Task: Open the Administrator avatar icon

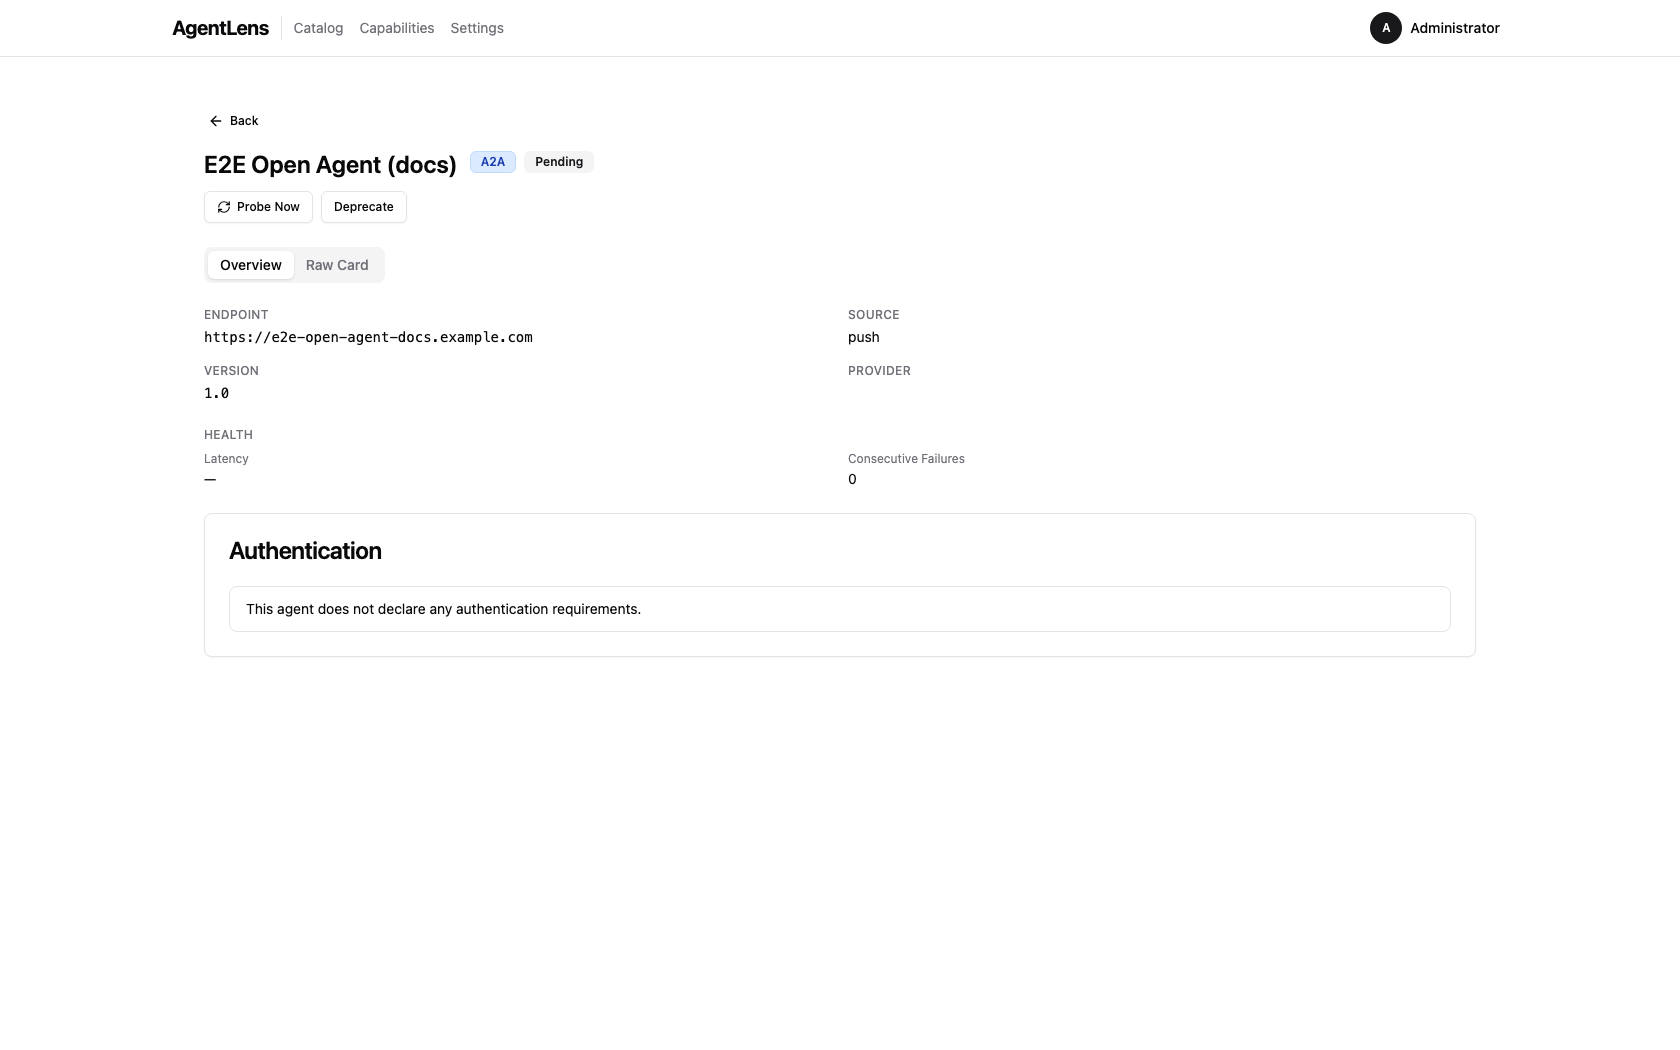Action: pos(1385,28)
